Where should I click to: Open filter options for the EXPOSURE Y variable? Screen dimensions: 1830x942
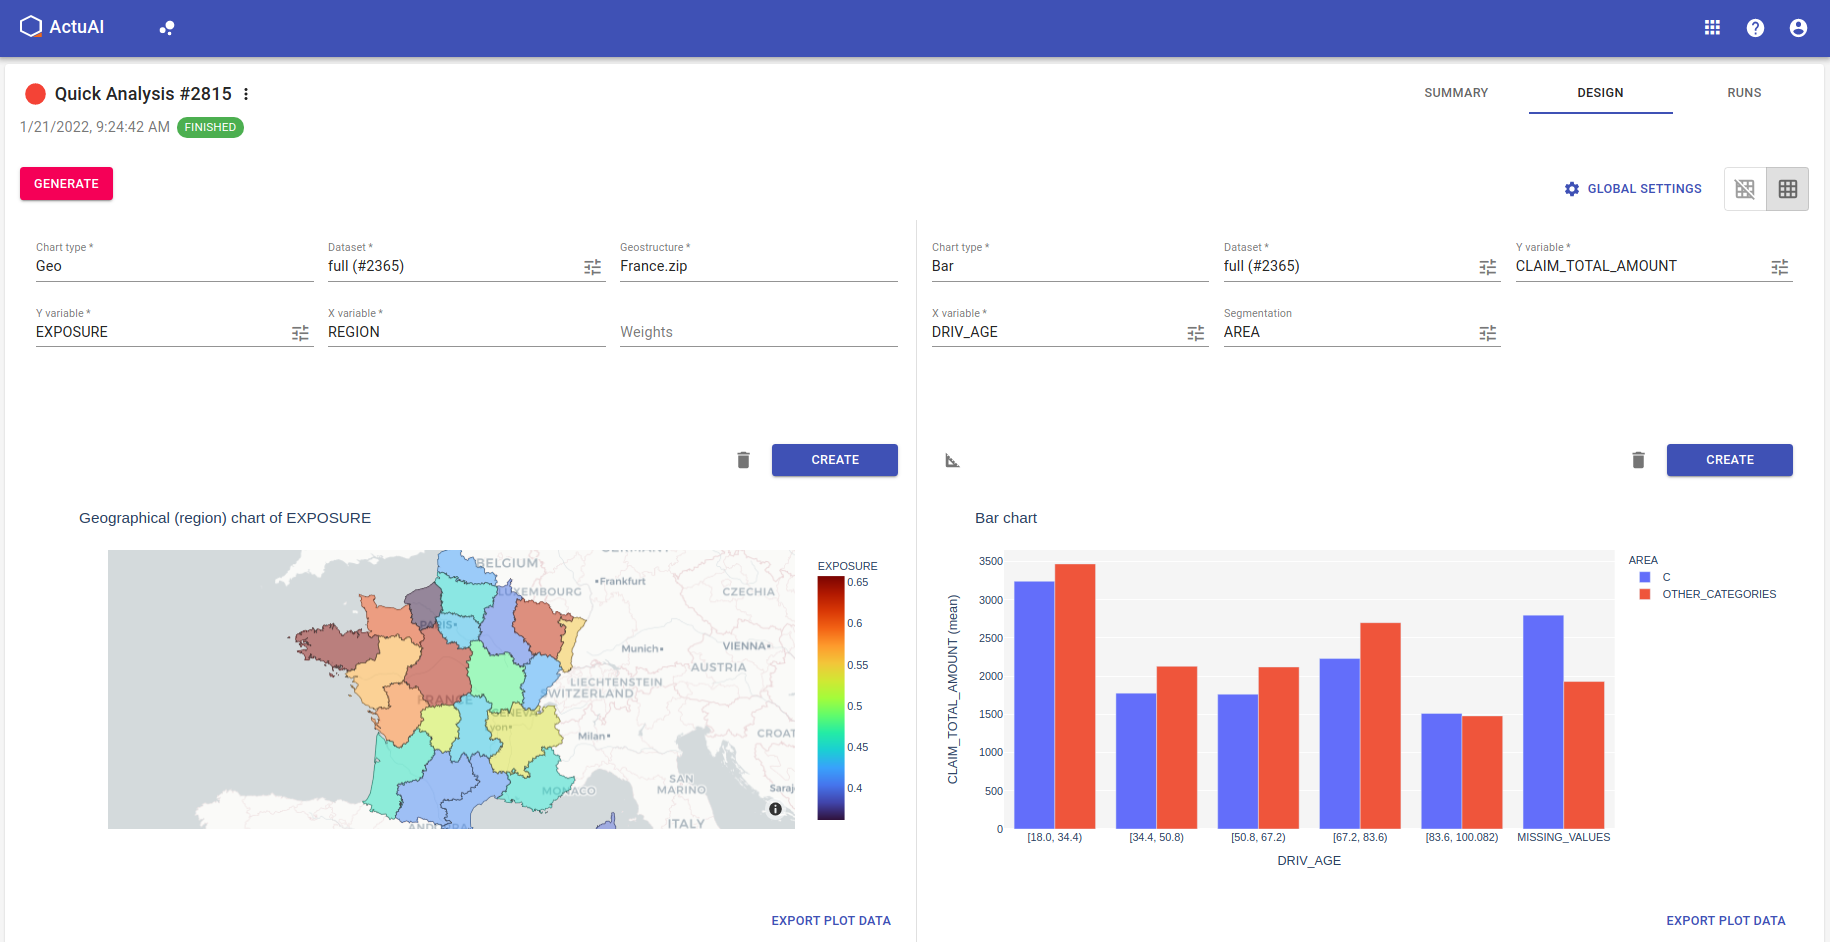[300, 333]
